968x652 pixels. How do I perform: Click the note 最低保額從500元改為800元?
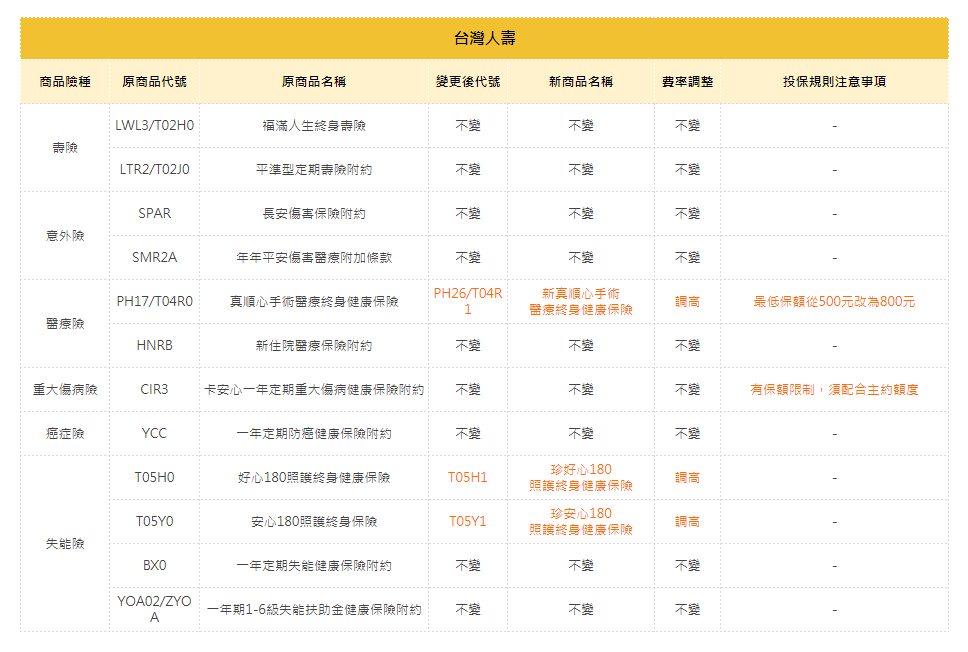point(835,301)
